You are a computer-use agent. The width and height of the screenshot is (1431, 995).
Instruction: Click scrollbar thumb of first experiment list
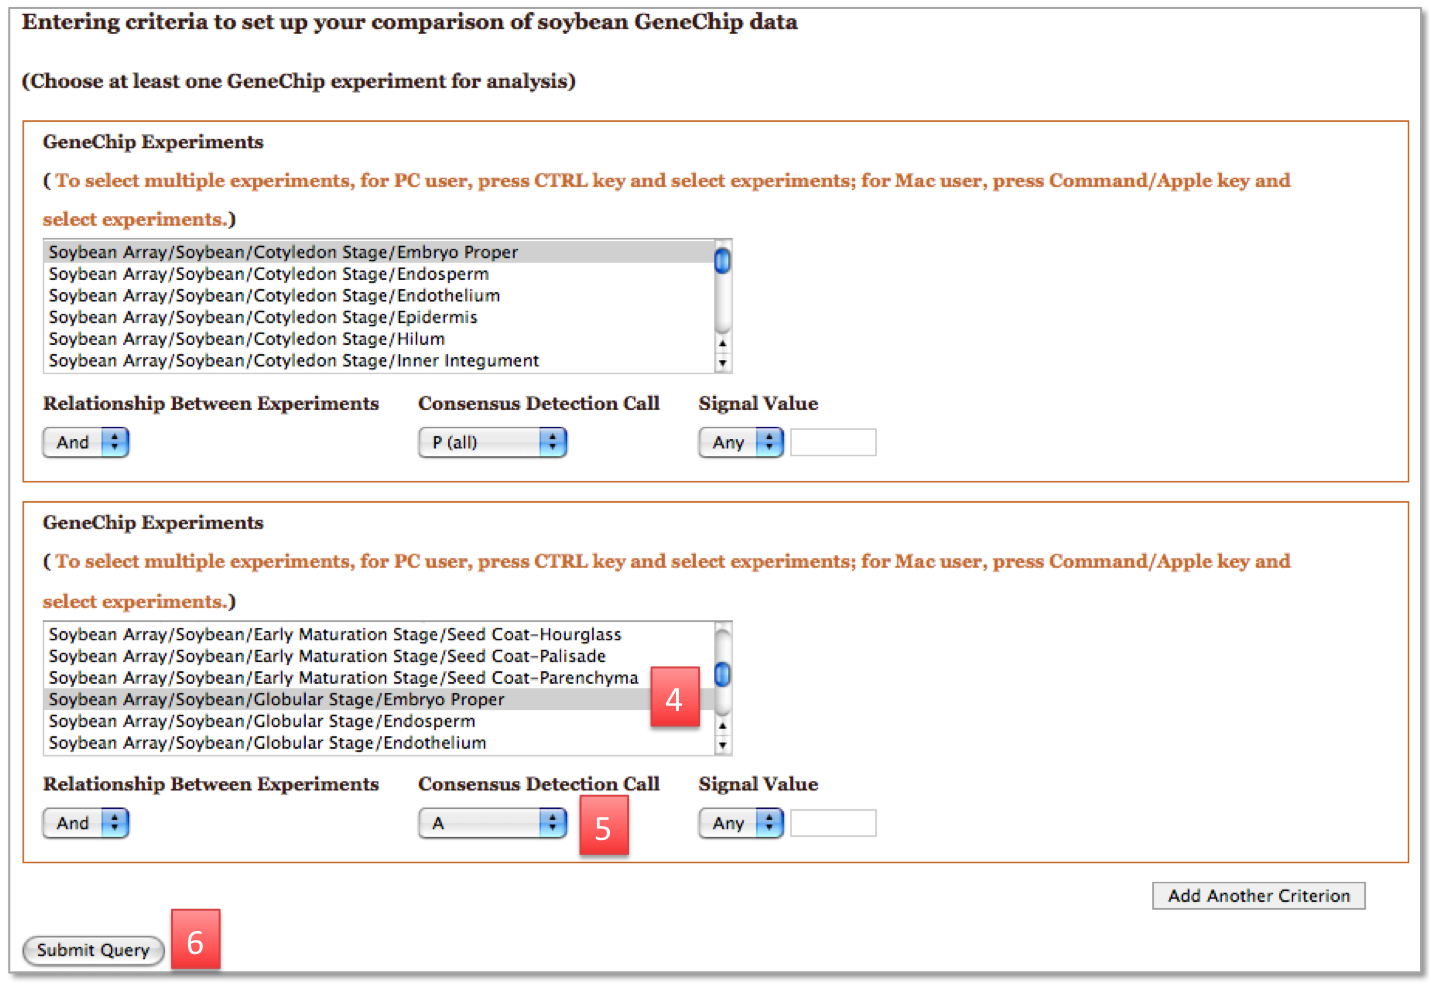click(723, 261)
